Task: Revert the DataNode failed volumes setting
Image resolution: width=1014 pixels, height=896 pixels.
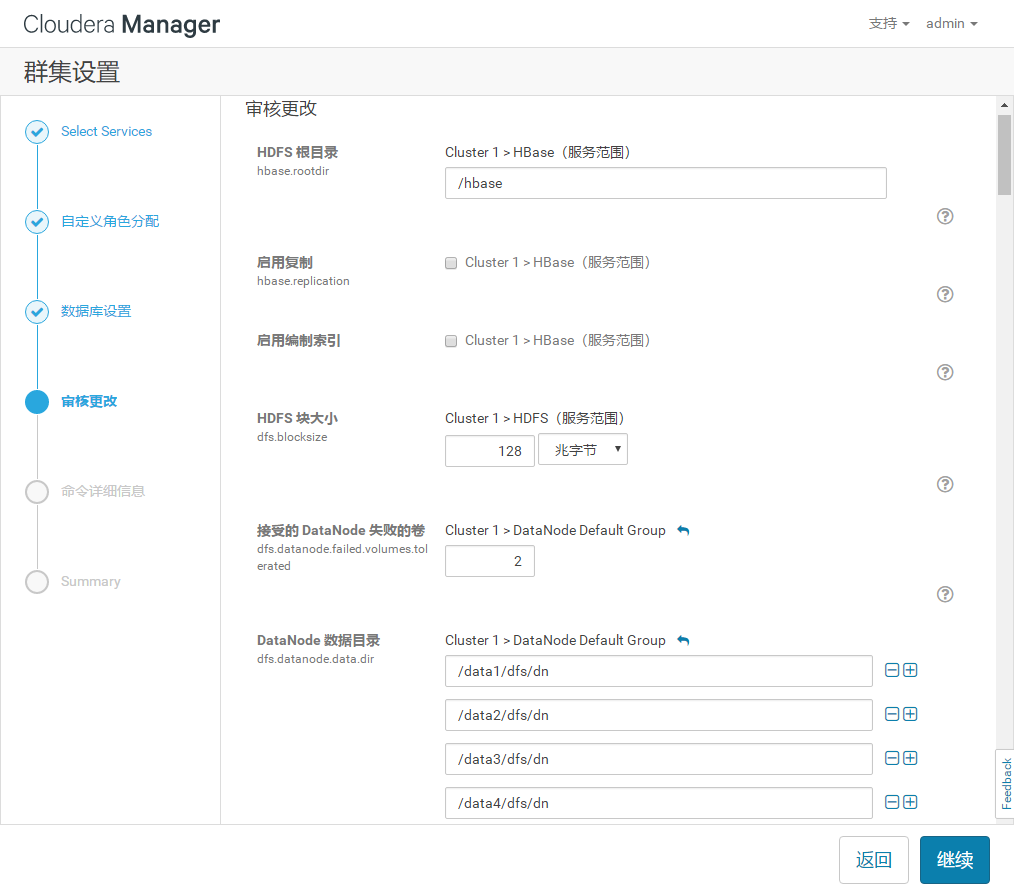Action: coord(683,530)
